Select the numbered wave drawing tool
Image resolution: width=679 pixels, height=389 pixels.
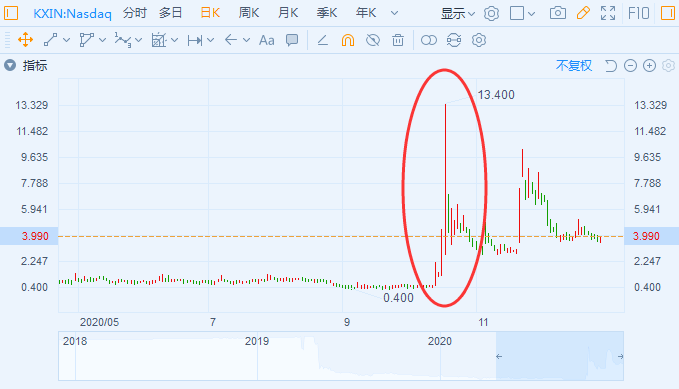[123, 40]
